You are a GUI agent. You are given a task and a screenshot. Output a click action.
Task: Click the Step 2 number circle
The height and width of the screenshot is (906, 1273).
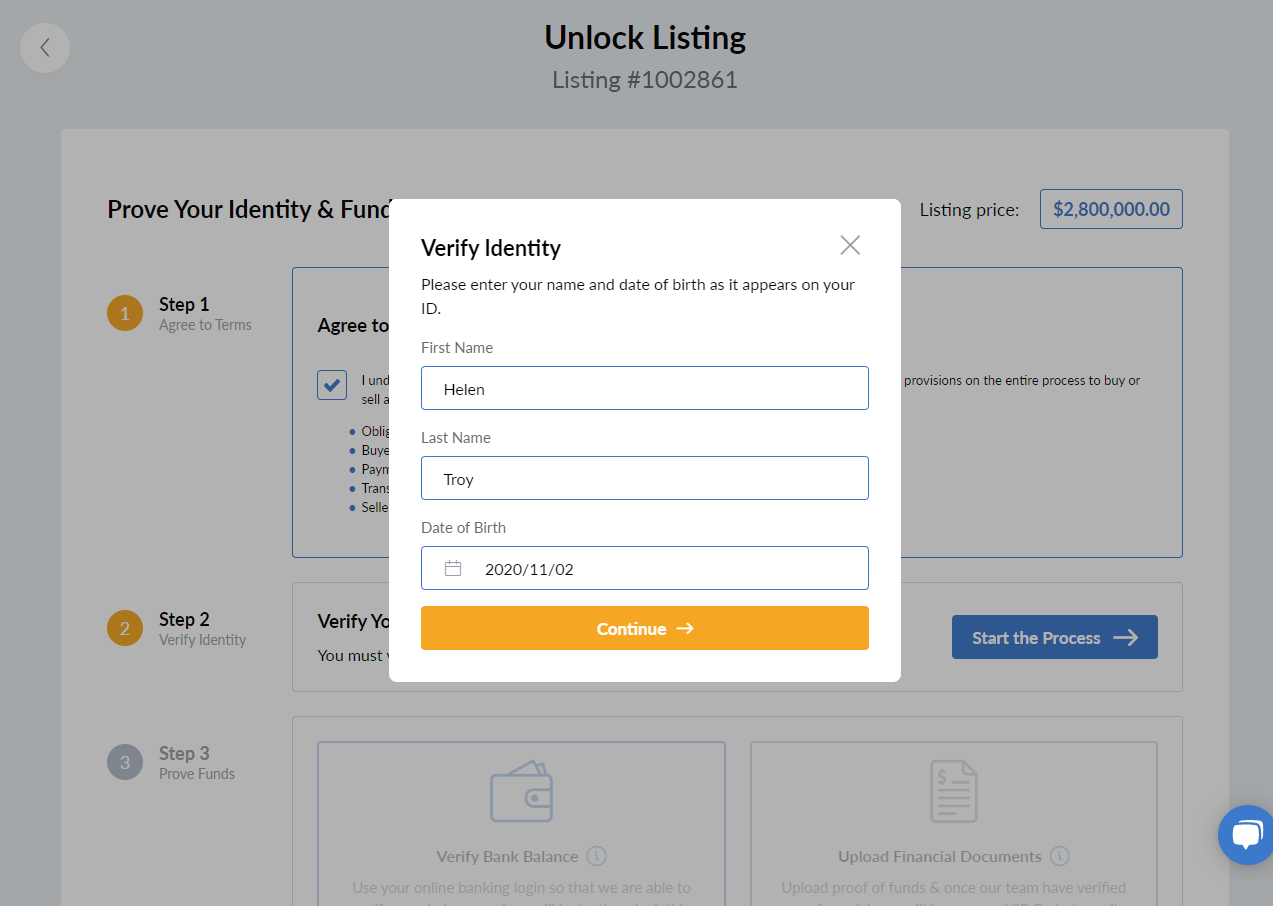pyautogui.click(x=125, y=628)
